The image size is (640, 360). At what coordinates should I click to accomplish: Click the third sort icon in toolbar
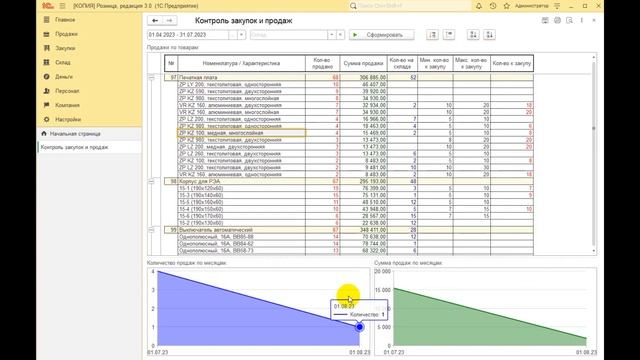pos(473,35)
